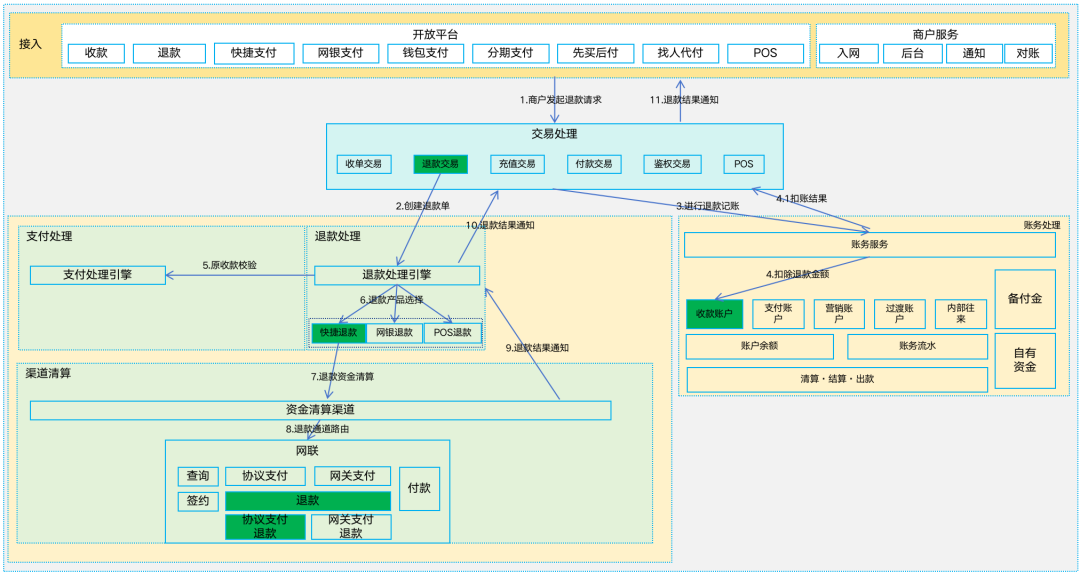This screenshot has height=574, width=1080.
Task: Click the 鉴权交易 box
Action: tap(672, 164)
